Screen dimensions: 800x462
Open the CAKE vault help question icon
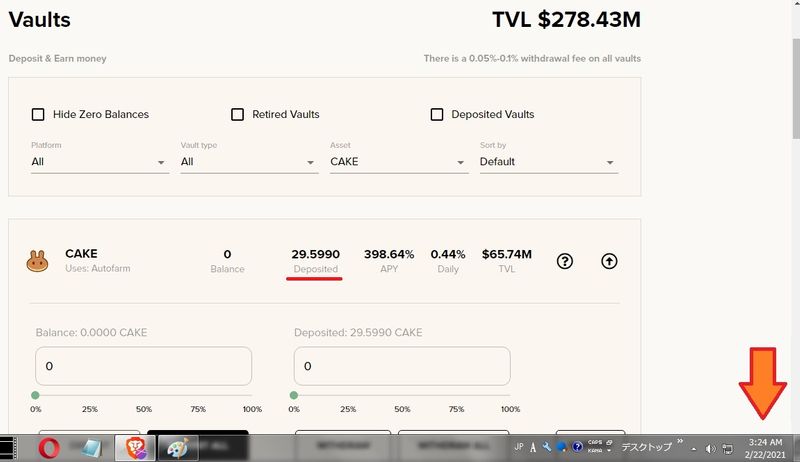(x=565, y=261)
